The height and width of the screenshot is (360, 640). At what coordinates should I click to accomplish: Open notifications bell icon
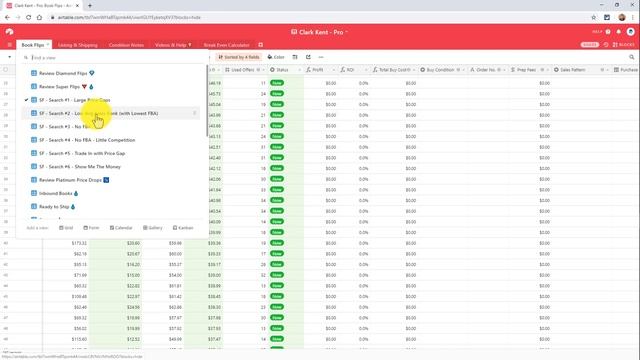point(619,32)
